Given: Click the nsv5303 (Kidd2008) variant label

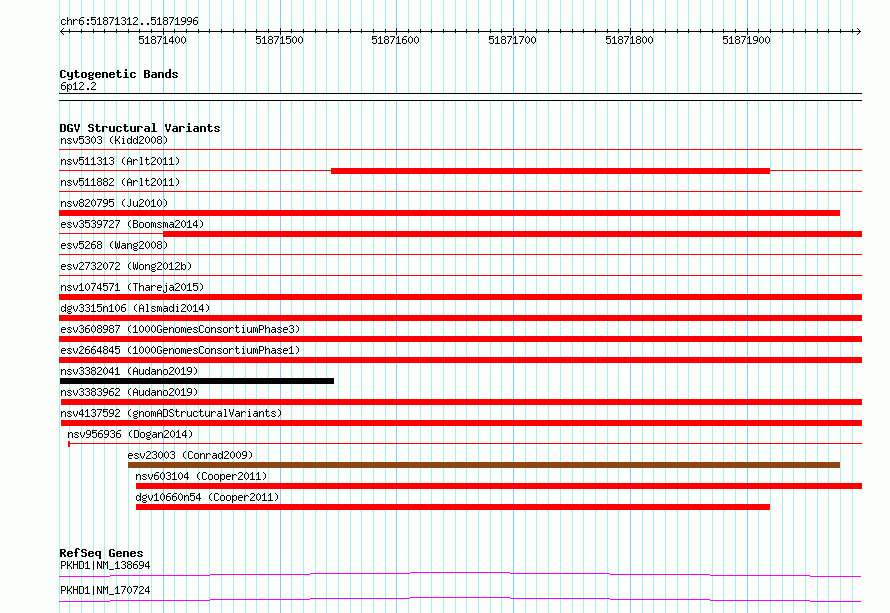Looking at the screenshot, I should click(114, 140).
